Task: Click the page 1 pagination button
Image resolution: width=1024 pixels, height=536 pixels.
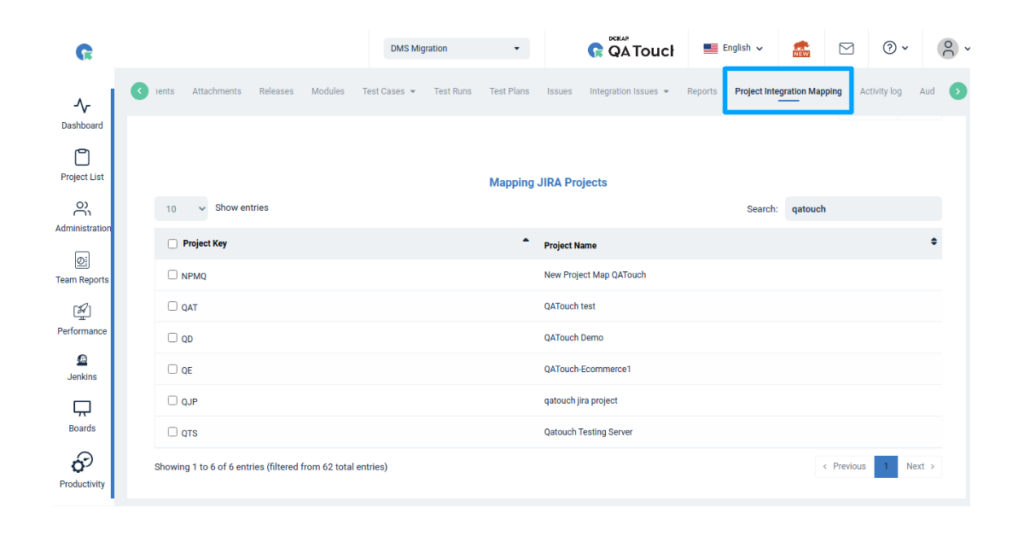Action: pos(885,466)
